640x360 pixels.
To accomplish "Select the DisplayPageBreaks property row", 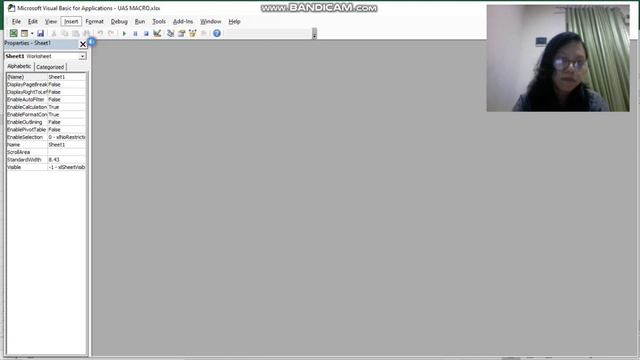I will pos(46,84).
